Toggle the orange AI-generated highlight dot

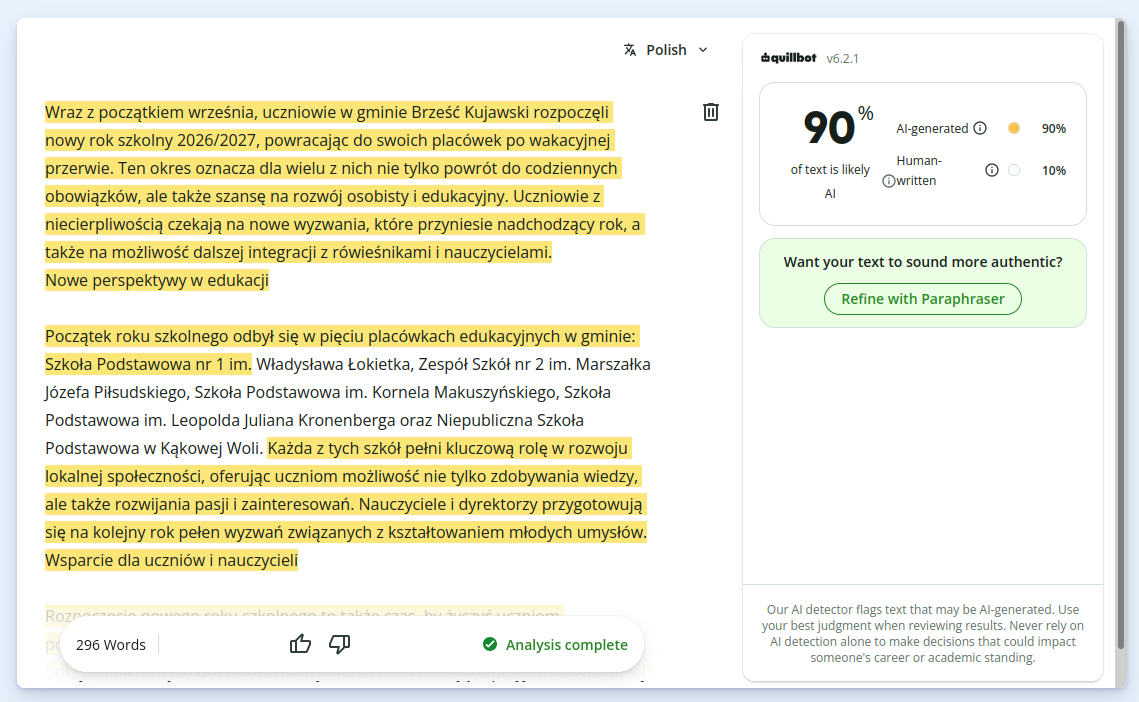(1014, 129)
